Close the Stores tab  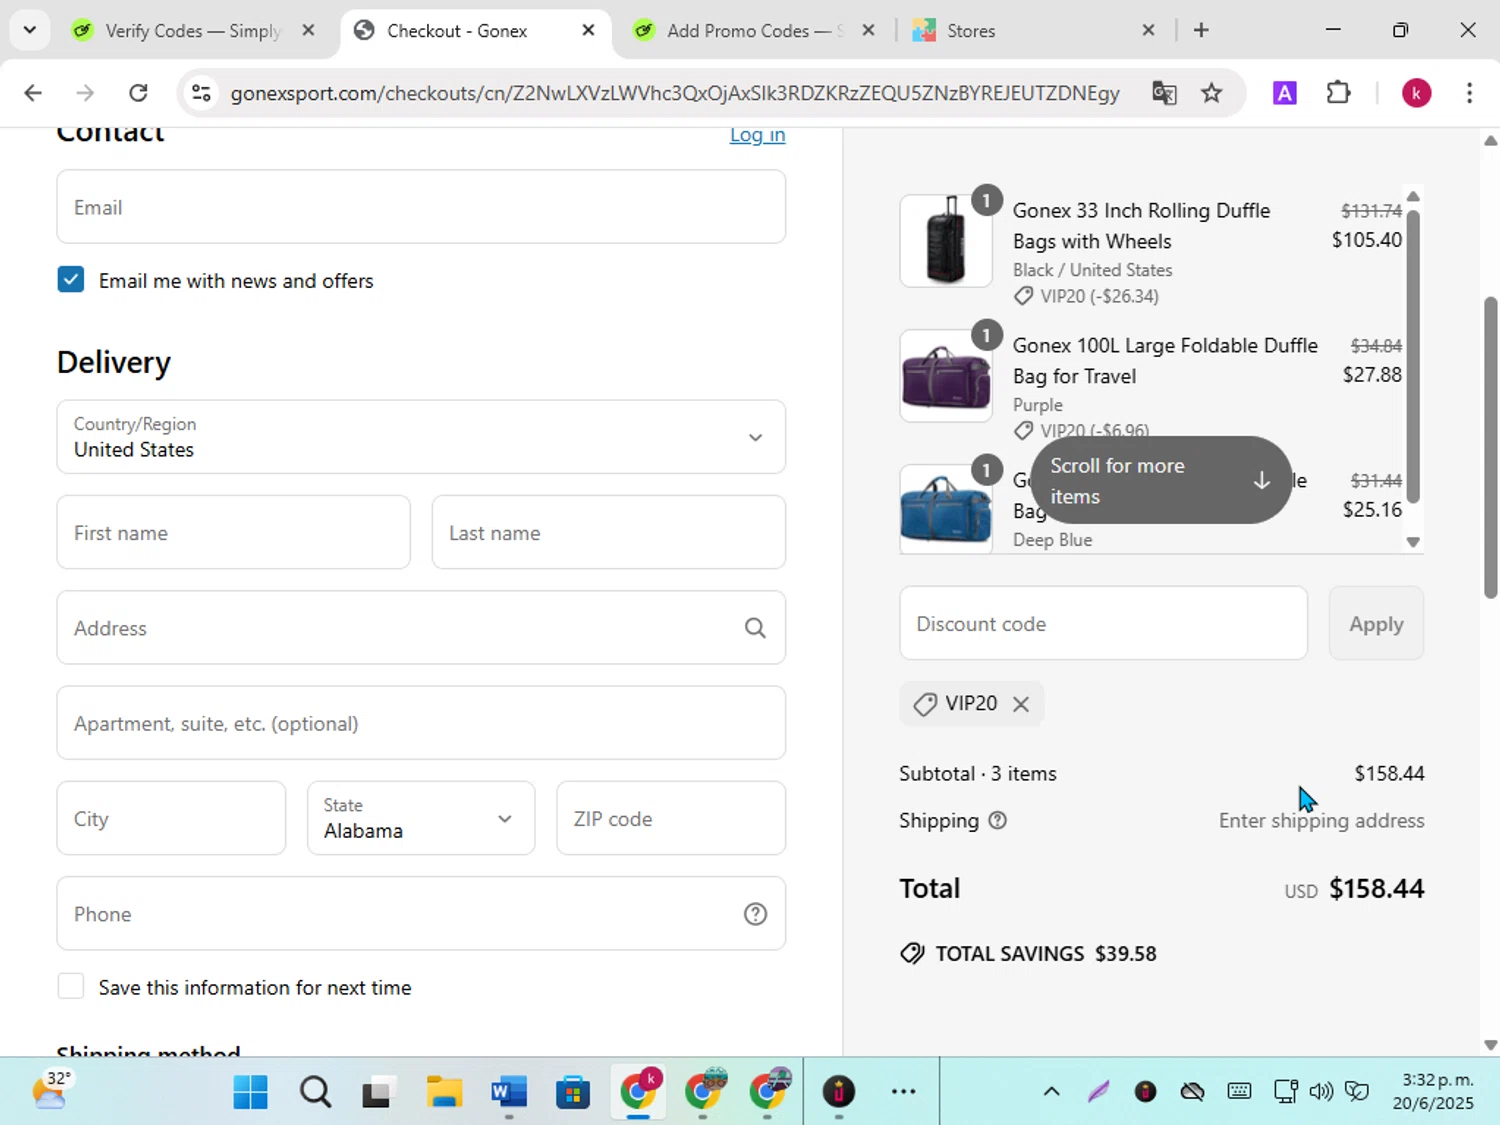1148,30
